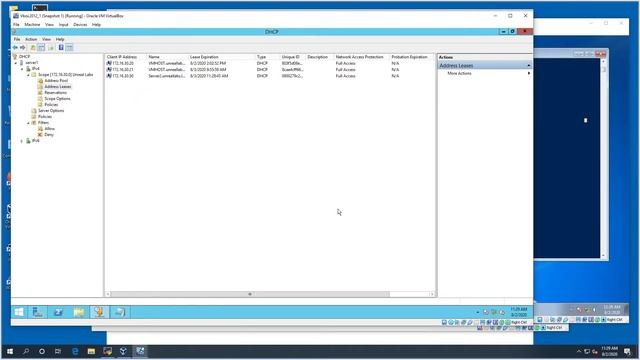
Task: Open the host Windows Start menu
Action: pyautogui.click(x=10, y=351)
